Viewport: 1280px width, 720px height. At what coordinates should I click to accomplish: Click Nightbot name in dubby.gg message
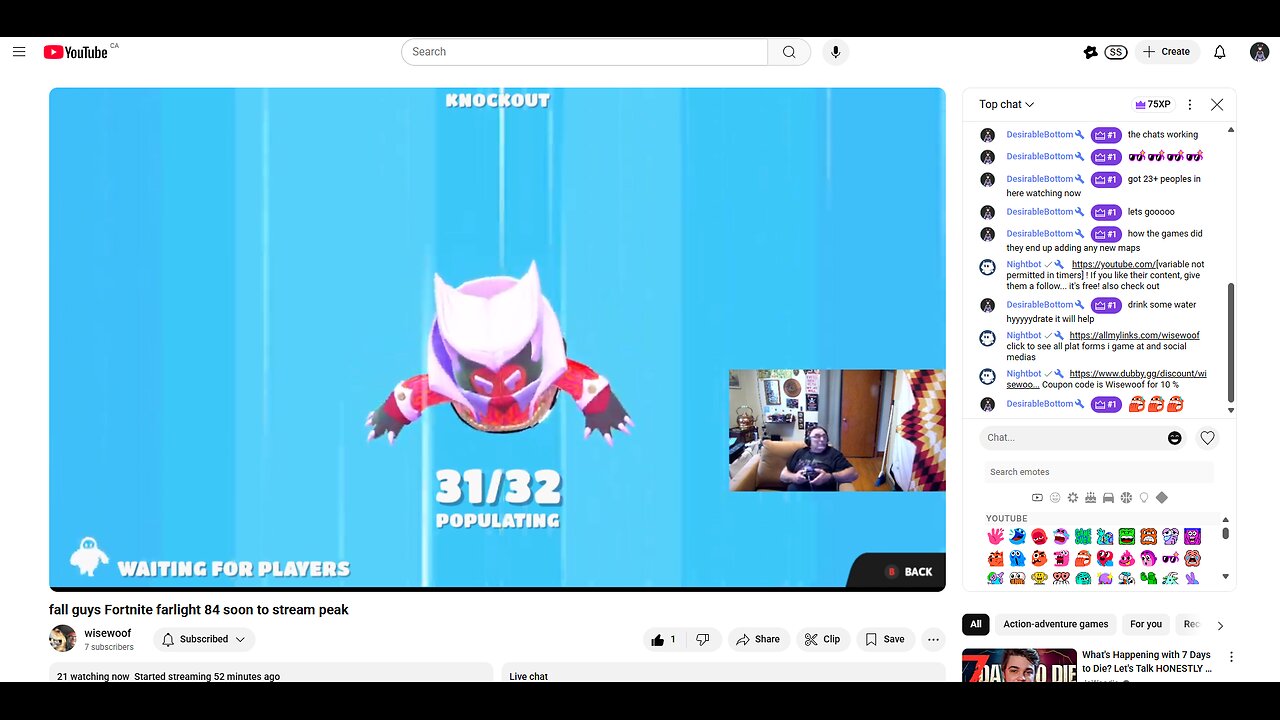coord(1024,374)
